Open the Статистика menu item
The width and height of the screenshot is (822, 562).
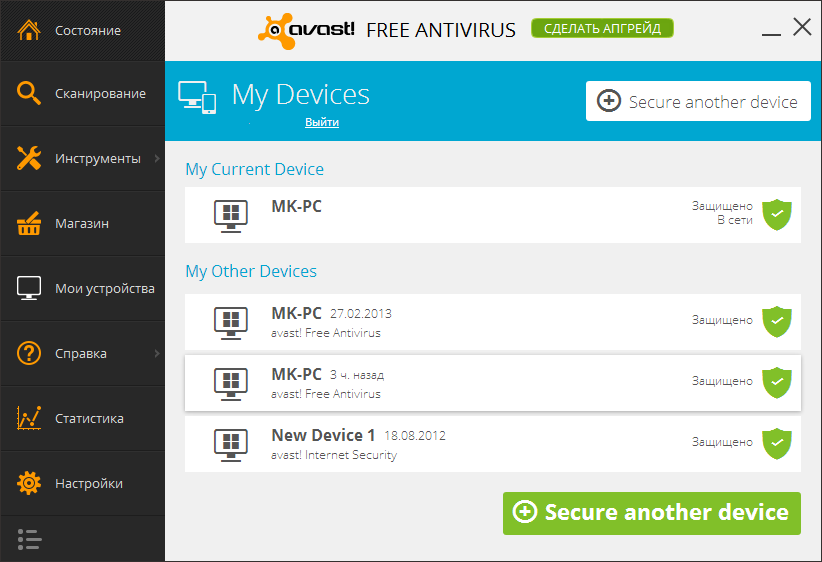point(89,418)
